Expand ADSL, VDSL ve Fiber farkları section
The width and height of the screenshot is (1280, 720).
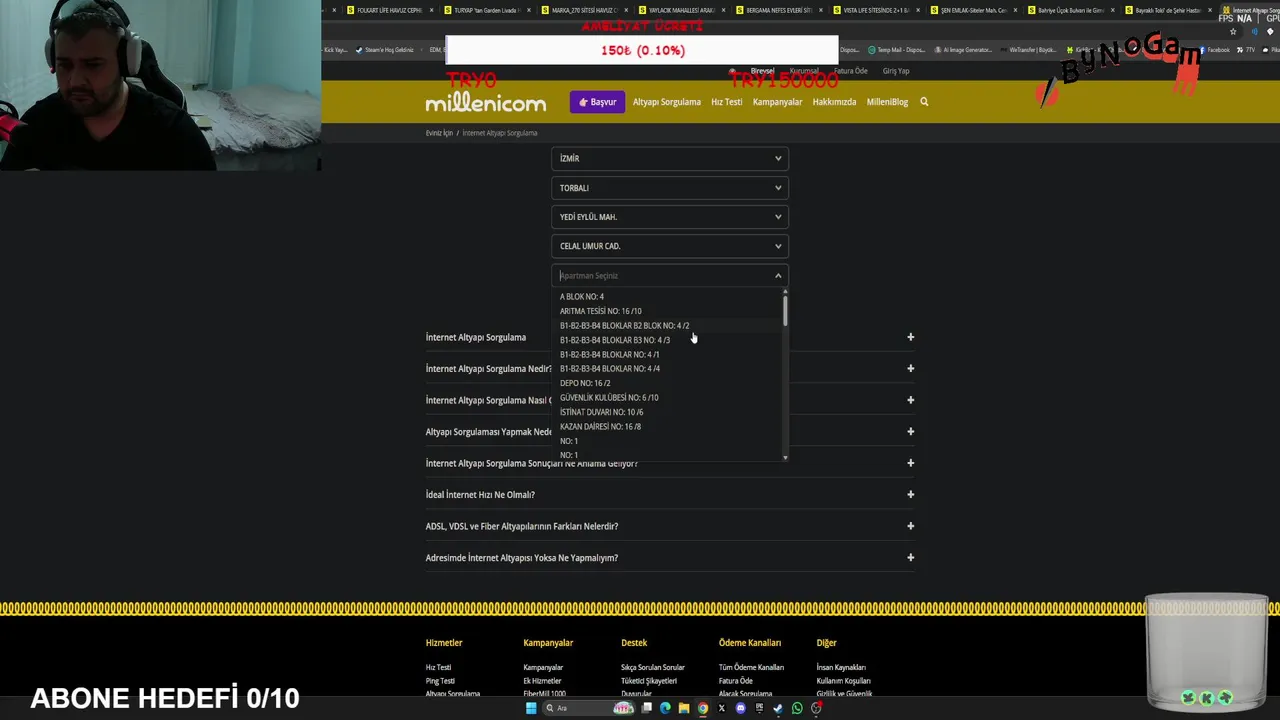[670, 526]
